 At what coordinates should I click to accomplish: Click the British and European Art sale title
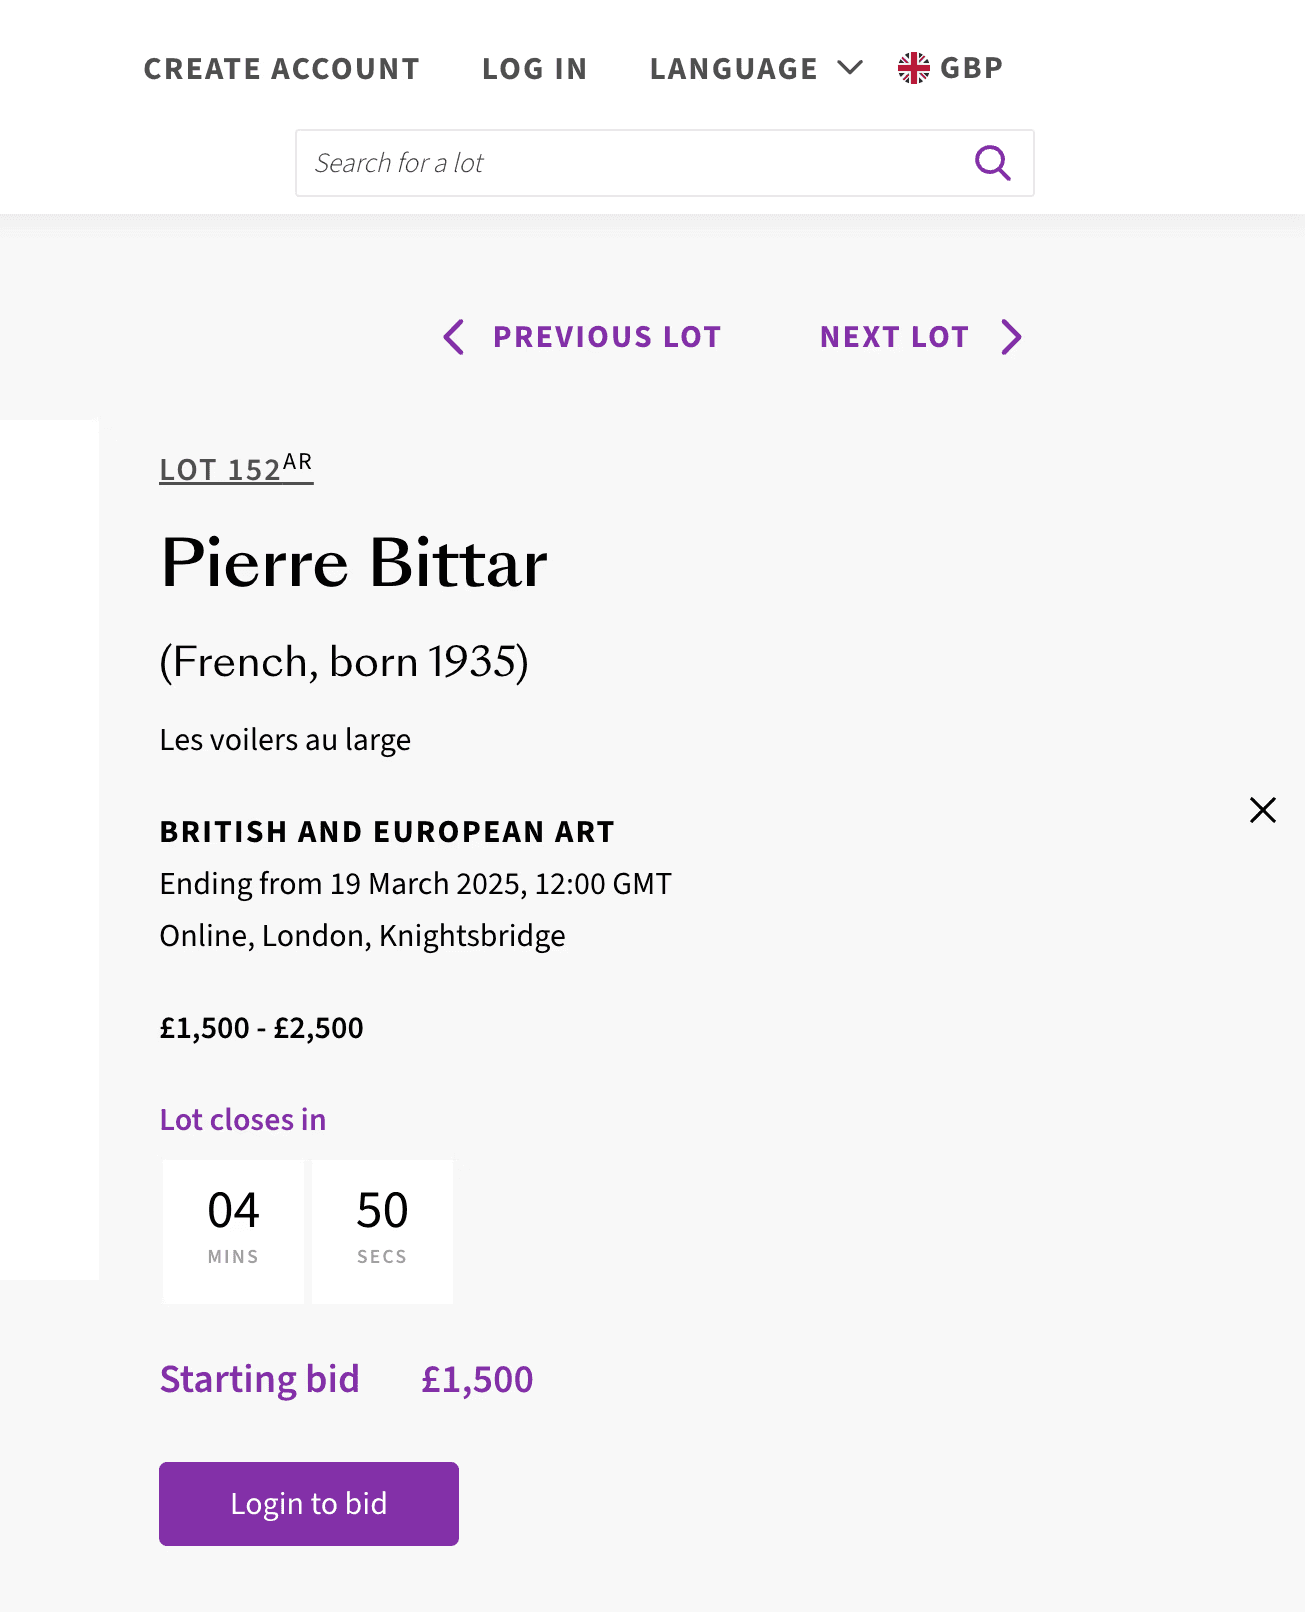[x=387, y=831]
